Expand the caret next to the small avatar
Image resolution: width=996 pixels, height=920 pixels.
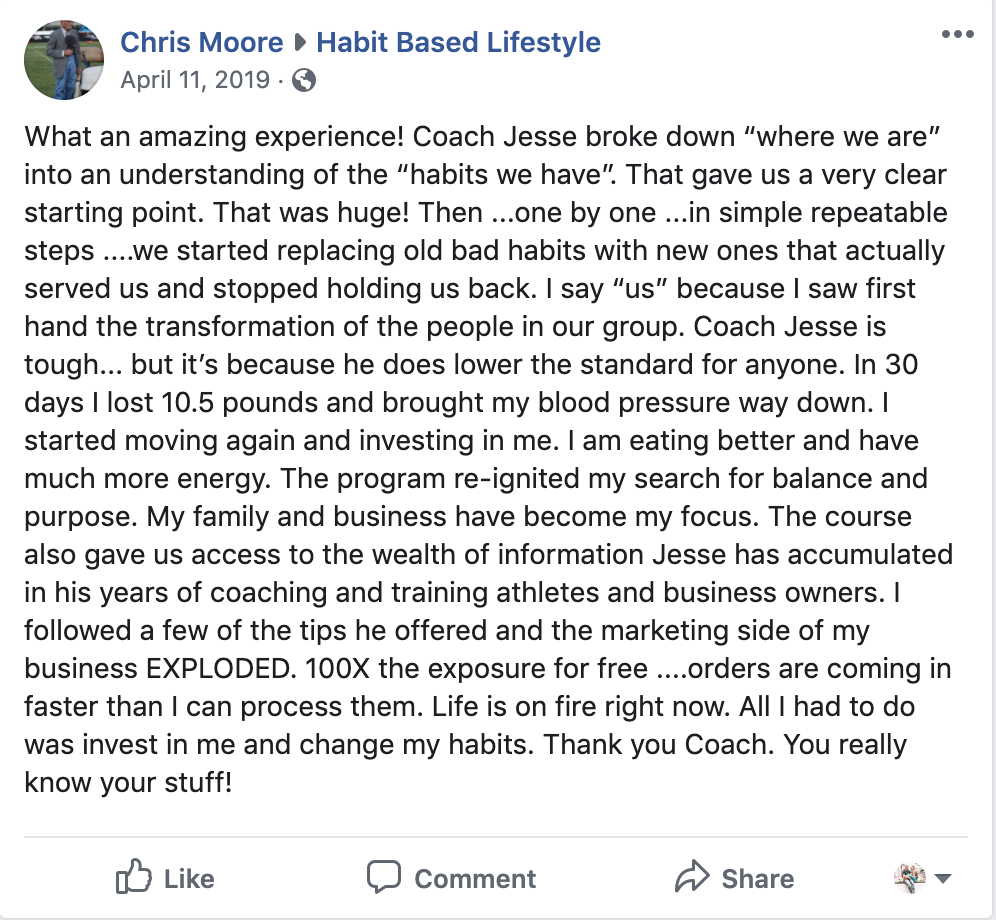pyautogui.click(x=943, y=879)
